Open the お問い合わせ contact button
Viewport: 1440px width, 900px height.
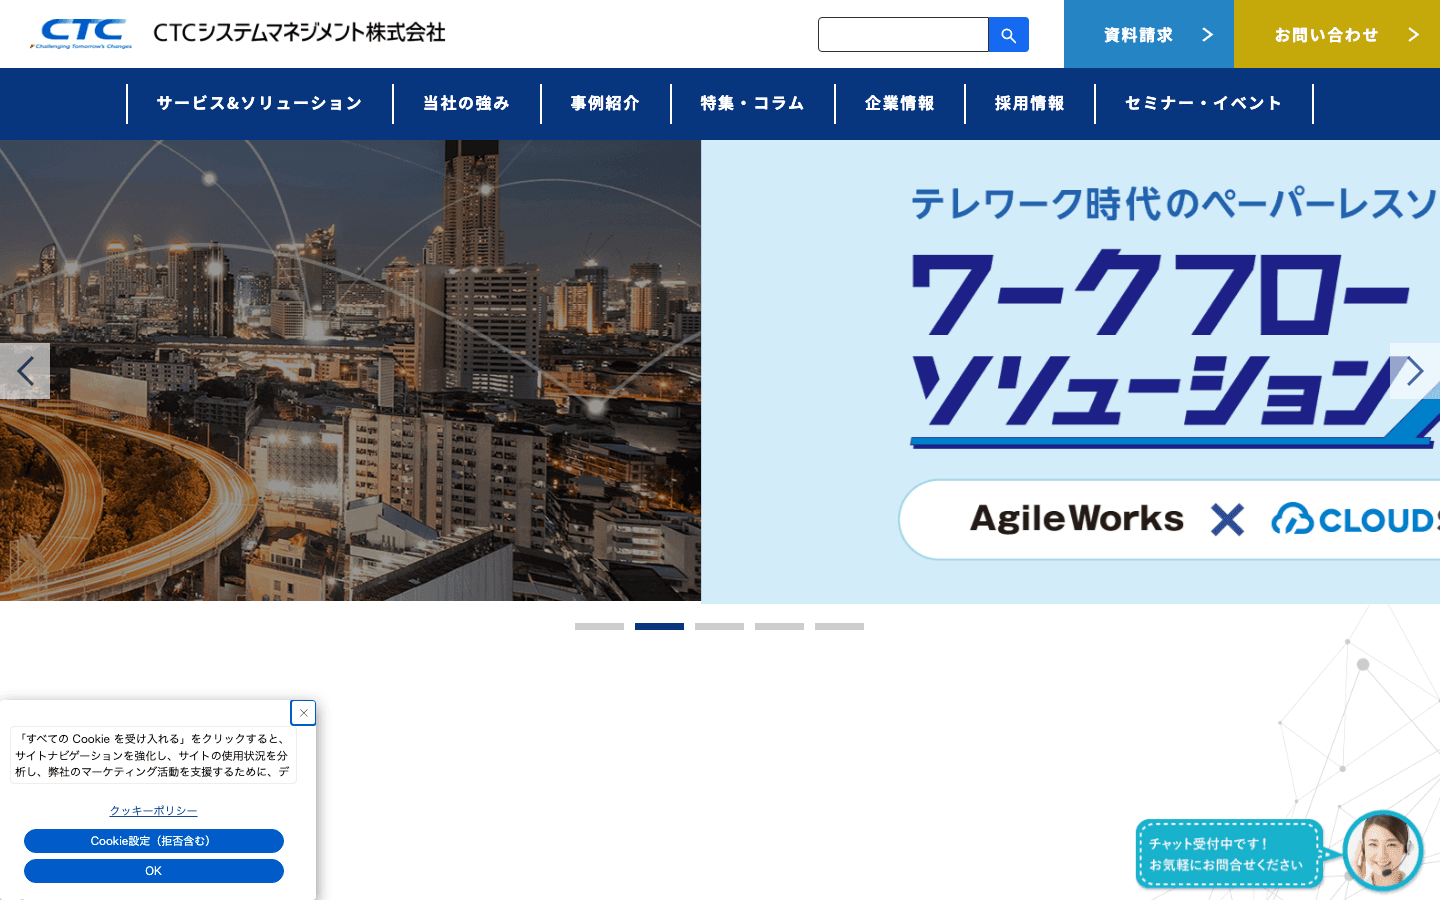pos(1337,34)
